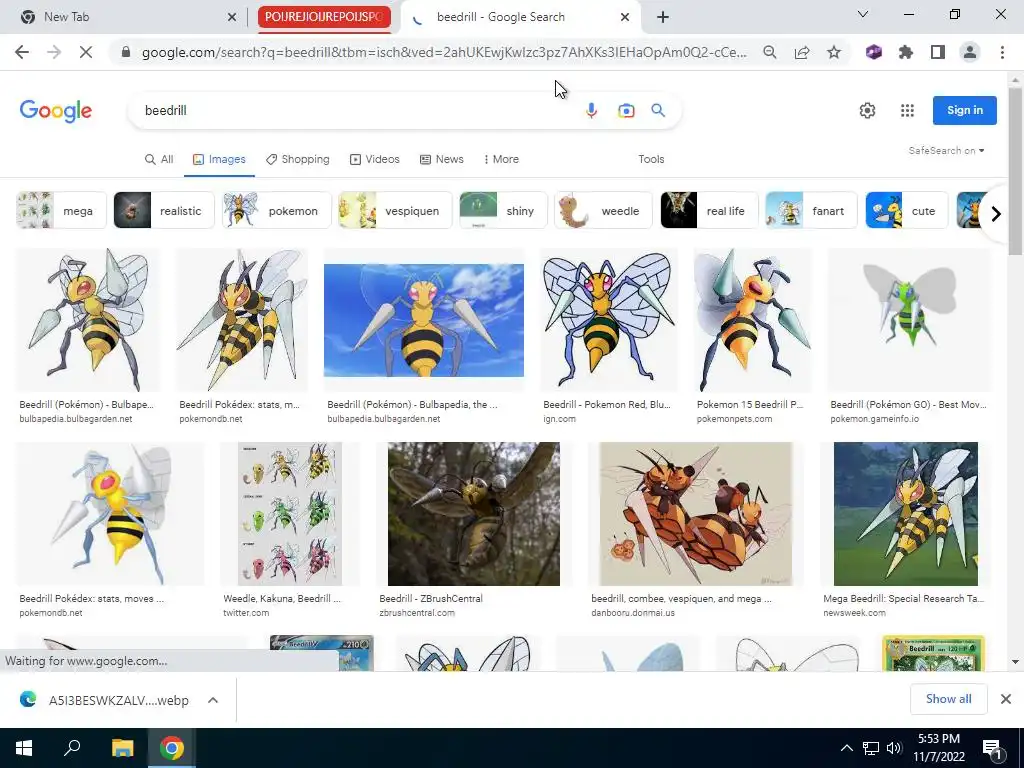Filter by the pokemon chip
This screenshot has width=1024, height=768.
(x=277, y=210)
